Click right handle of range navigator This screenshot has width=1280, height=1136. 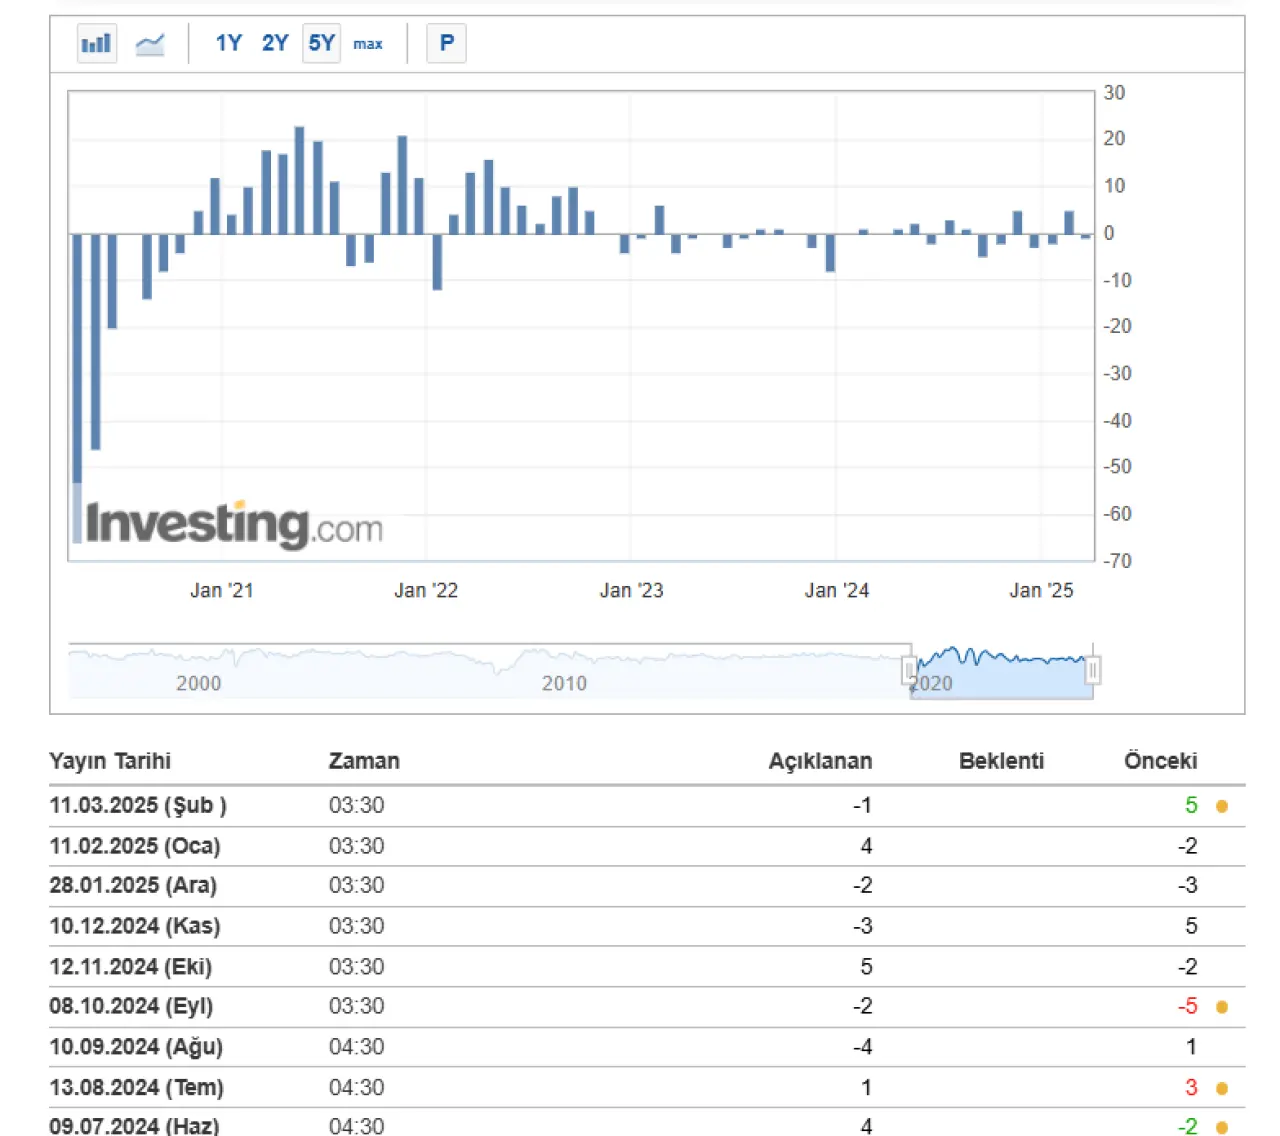(x=1093, y=669)
